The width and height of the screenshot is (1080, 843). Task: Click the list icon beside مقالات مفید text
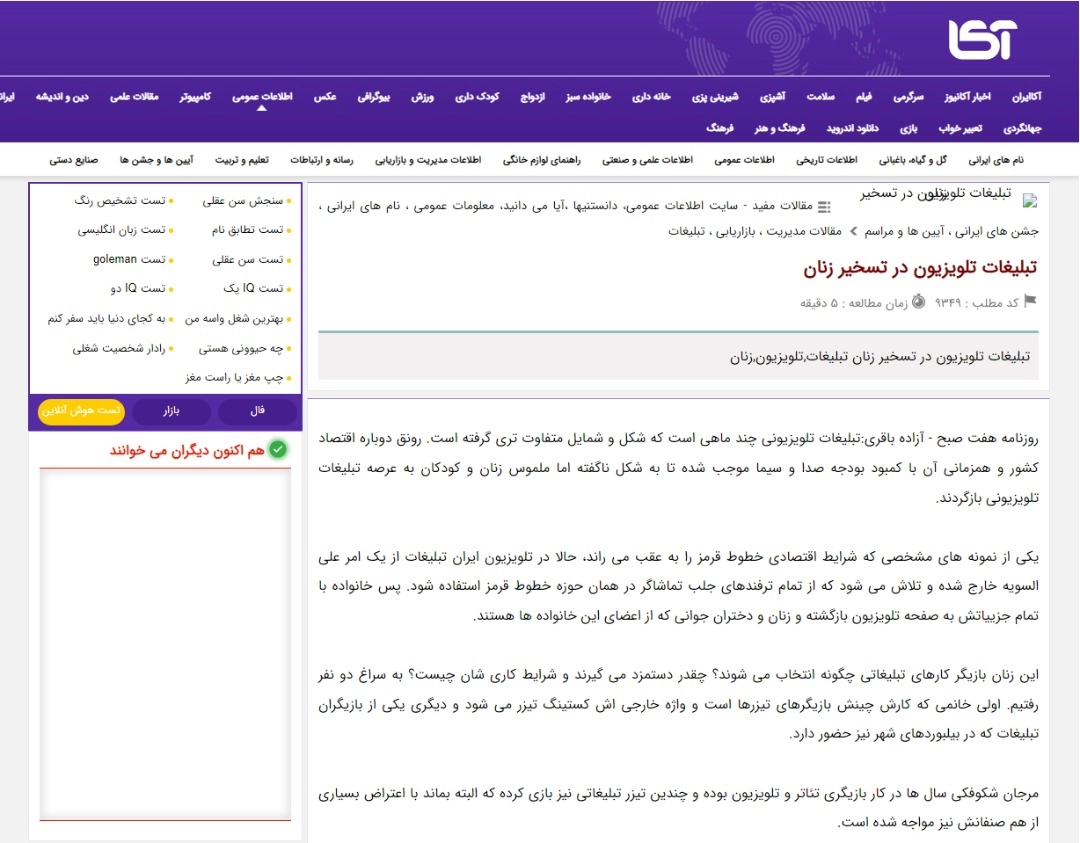pyautogui.click(x=823, y=207)
